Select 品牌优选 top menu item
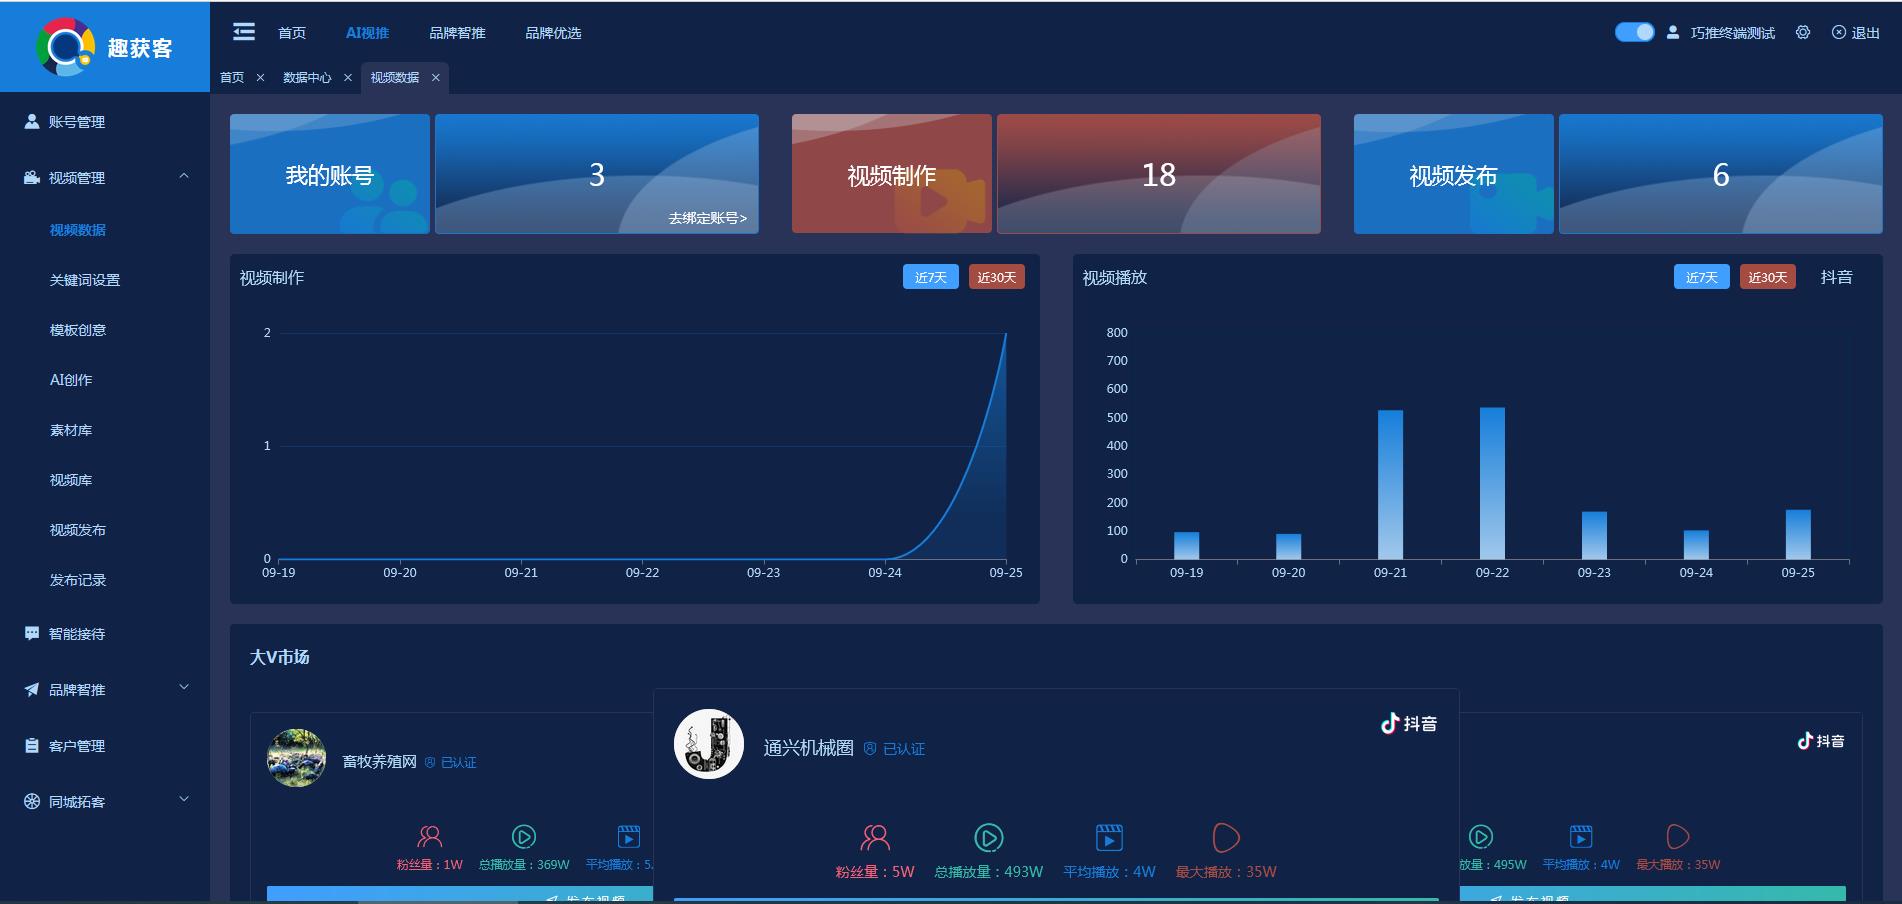This screenshot has height=904, width=1902. [x=553, y=33]
